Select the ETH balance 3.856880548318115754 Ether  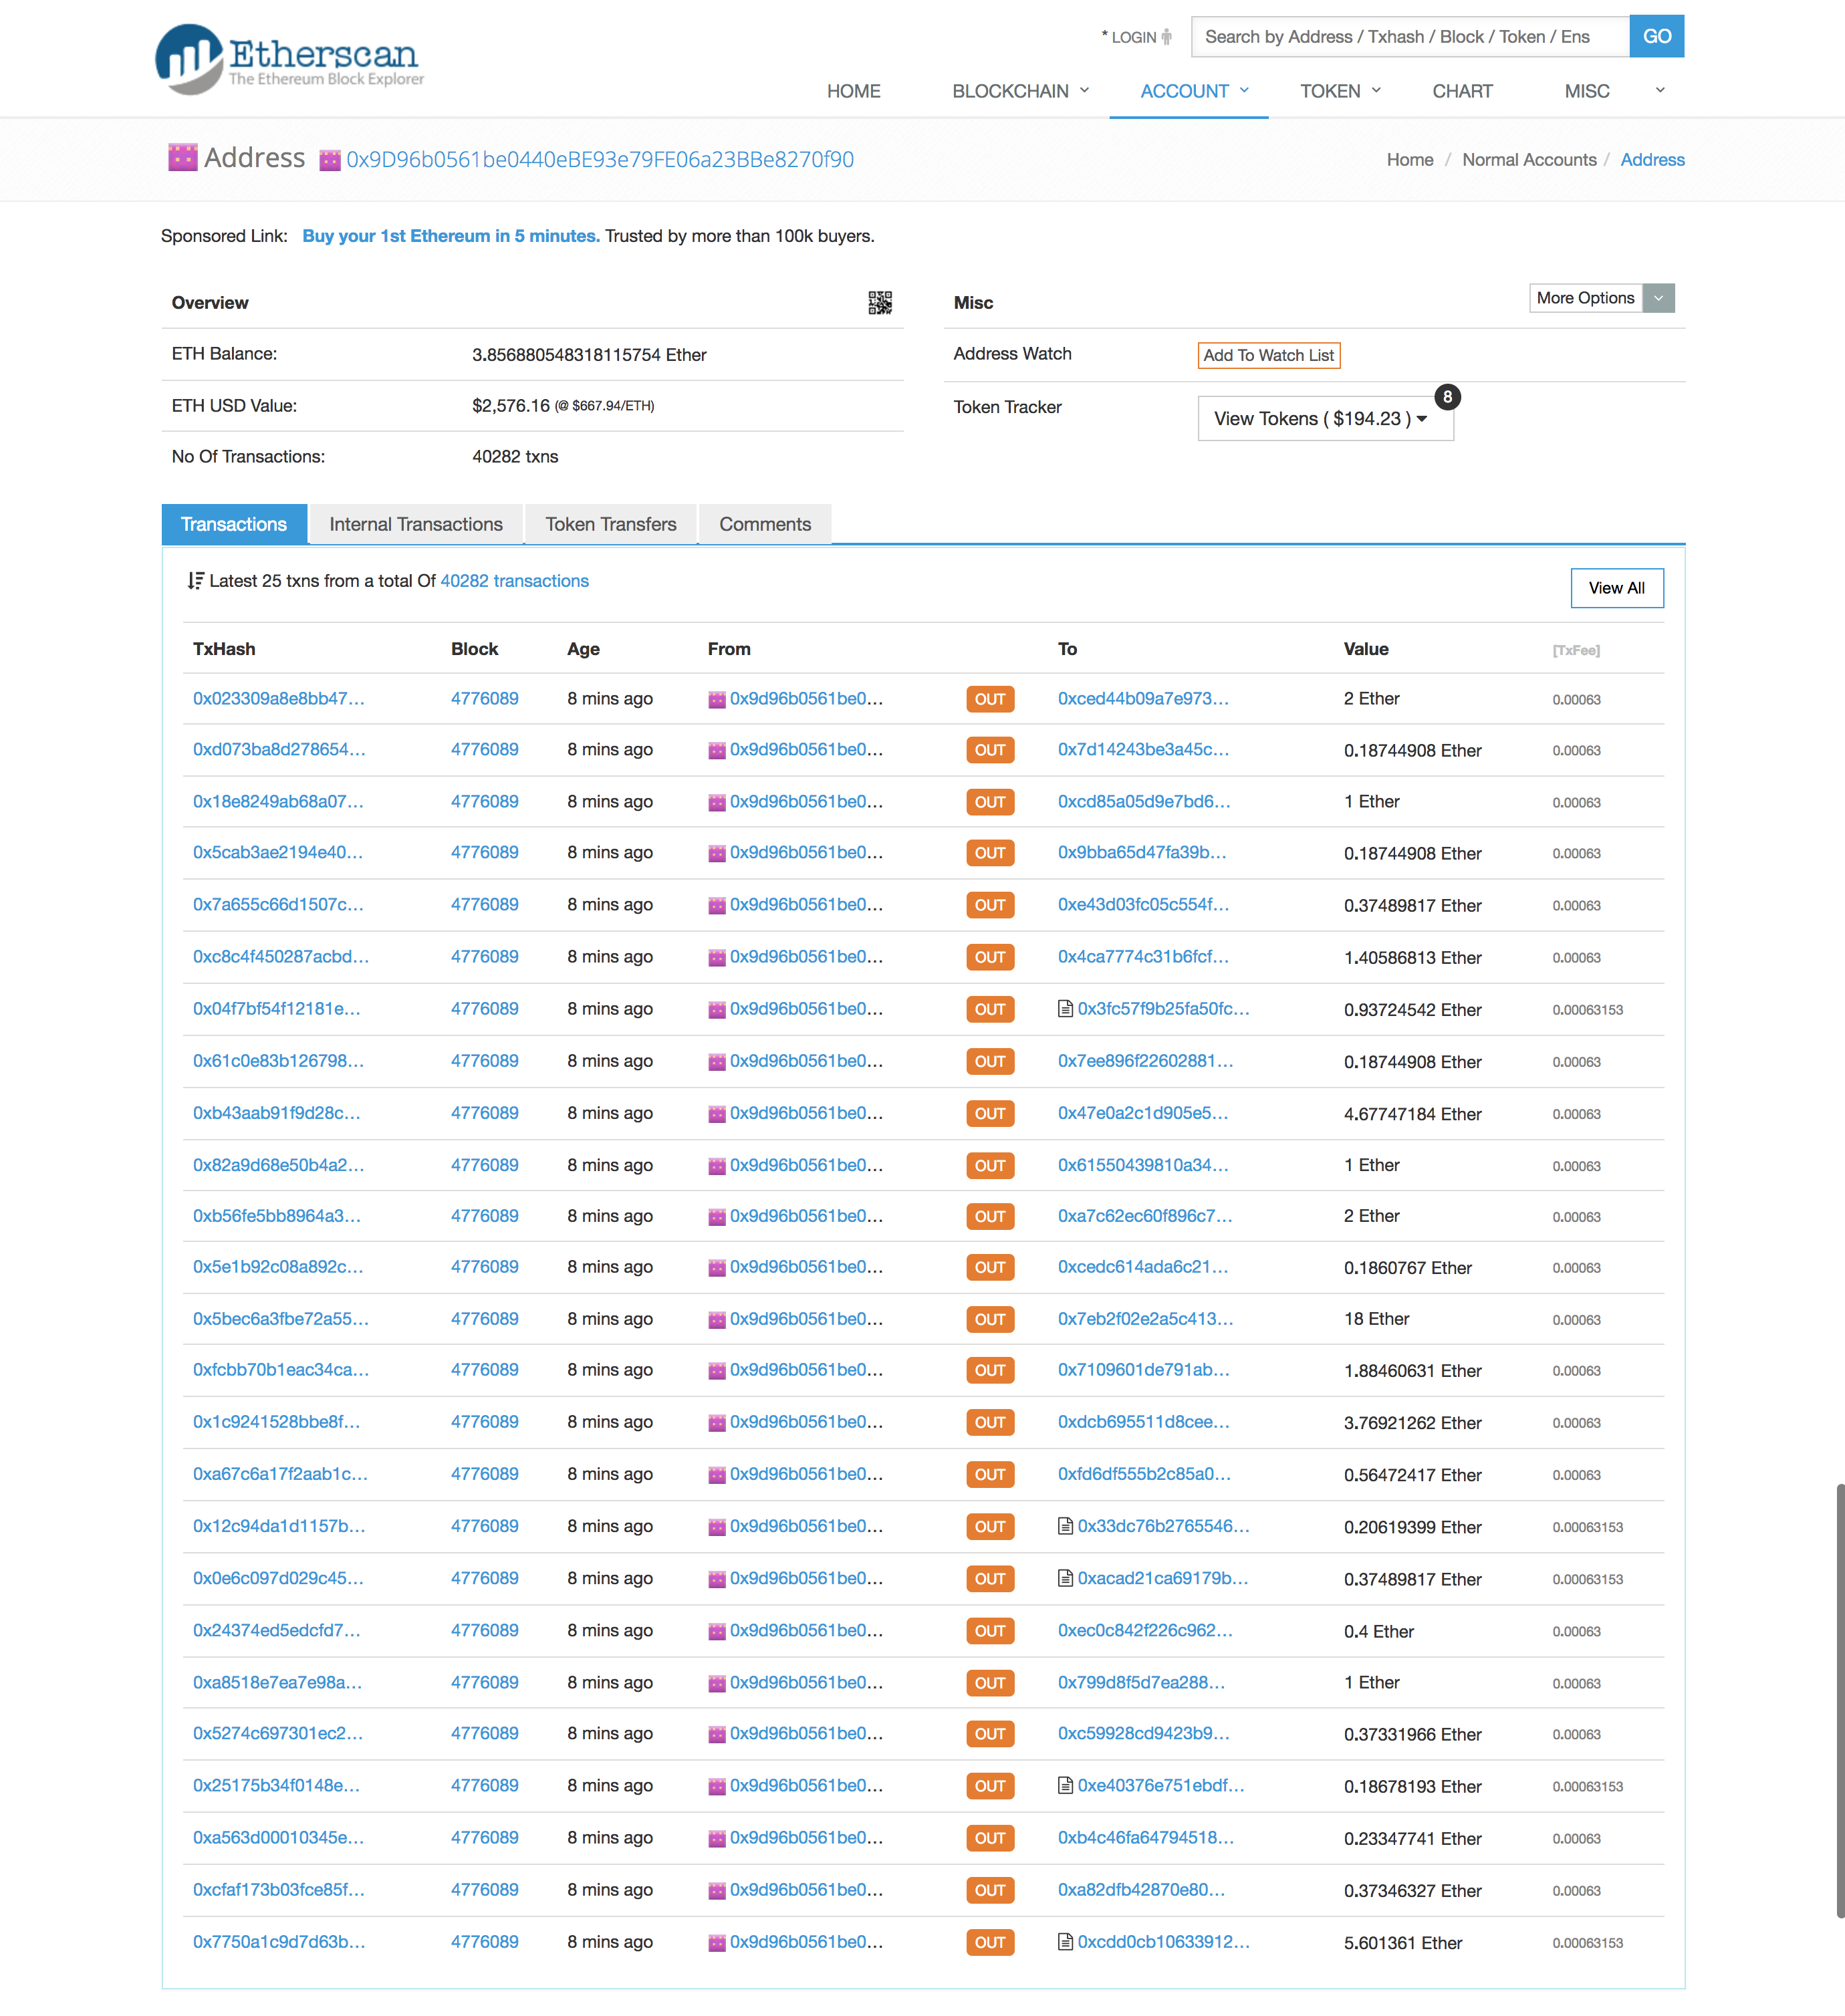coord(589,355)
